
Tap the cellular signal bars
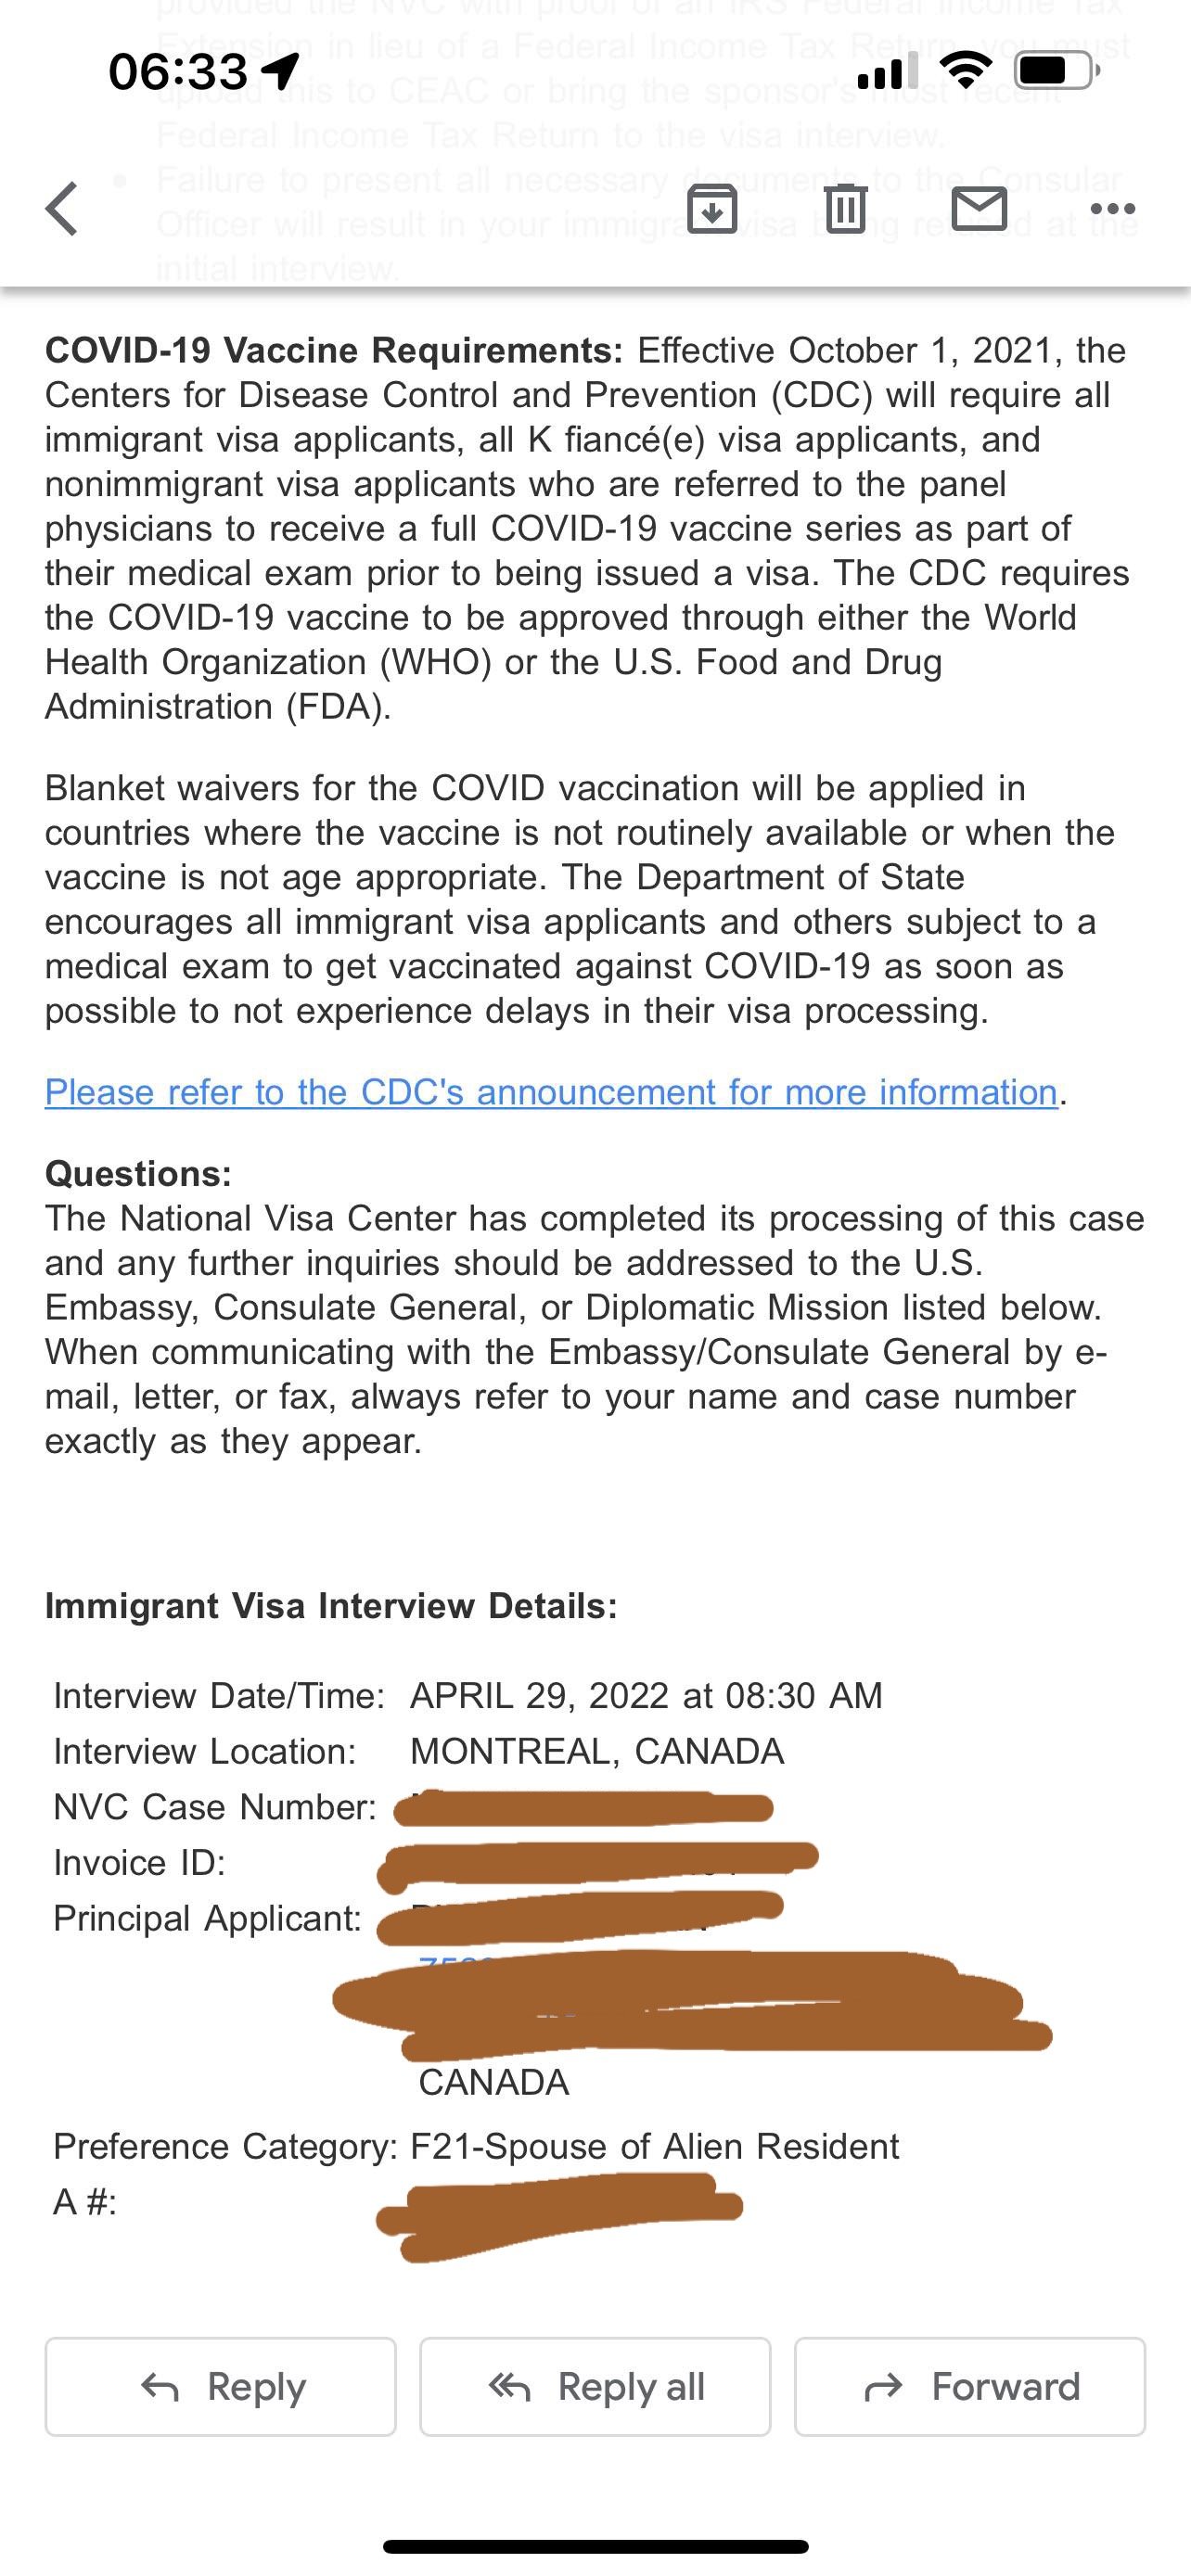coord(887,70)
